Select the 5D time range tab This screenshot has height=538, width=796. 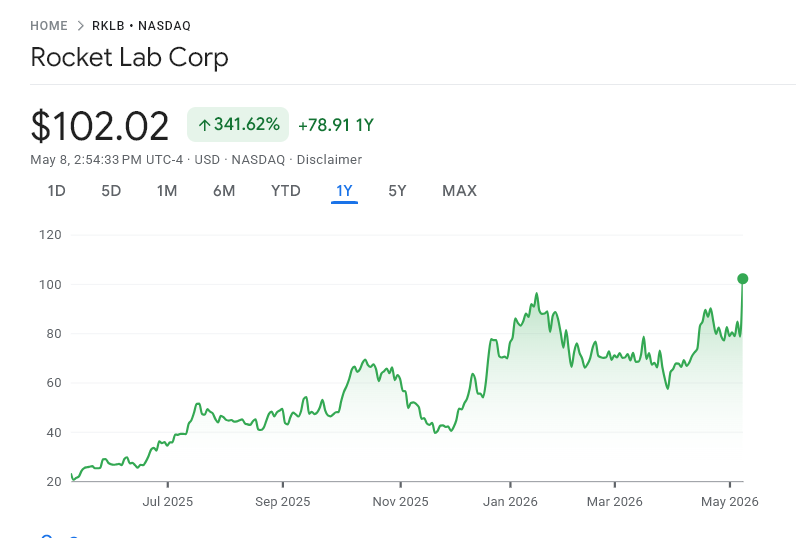[x=111, y=191]
